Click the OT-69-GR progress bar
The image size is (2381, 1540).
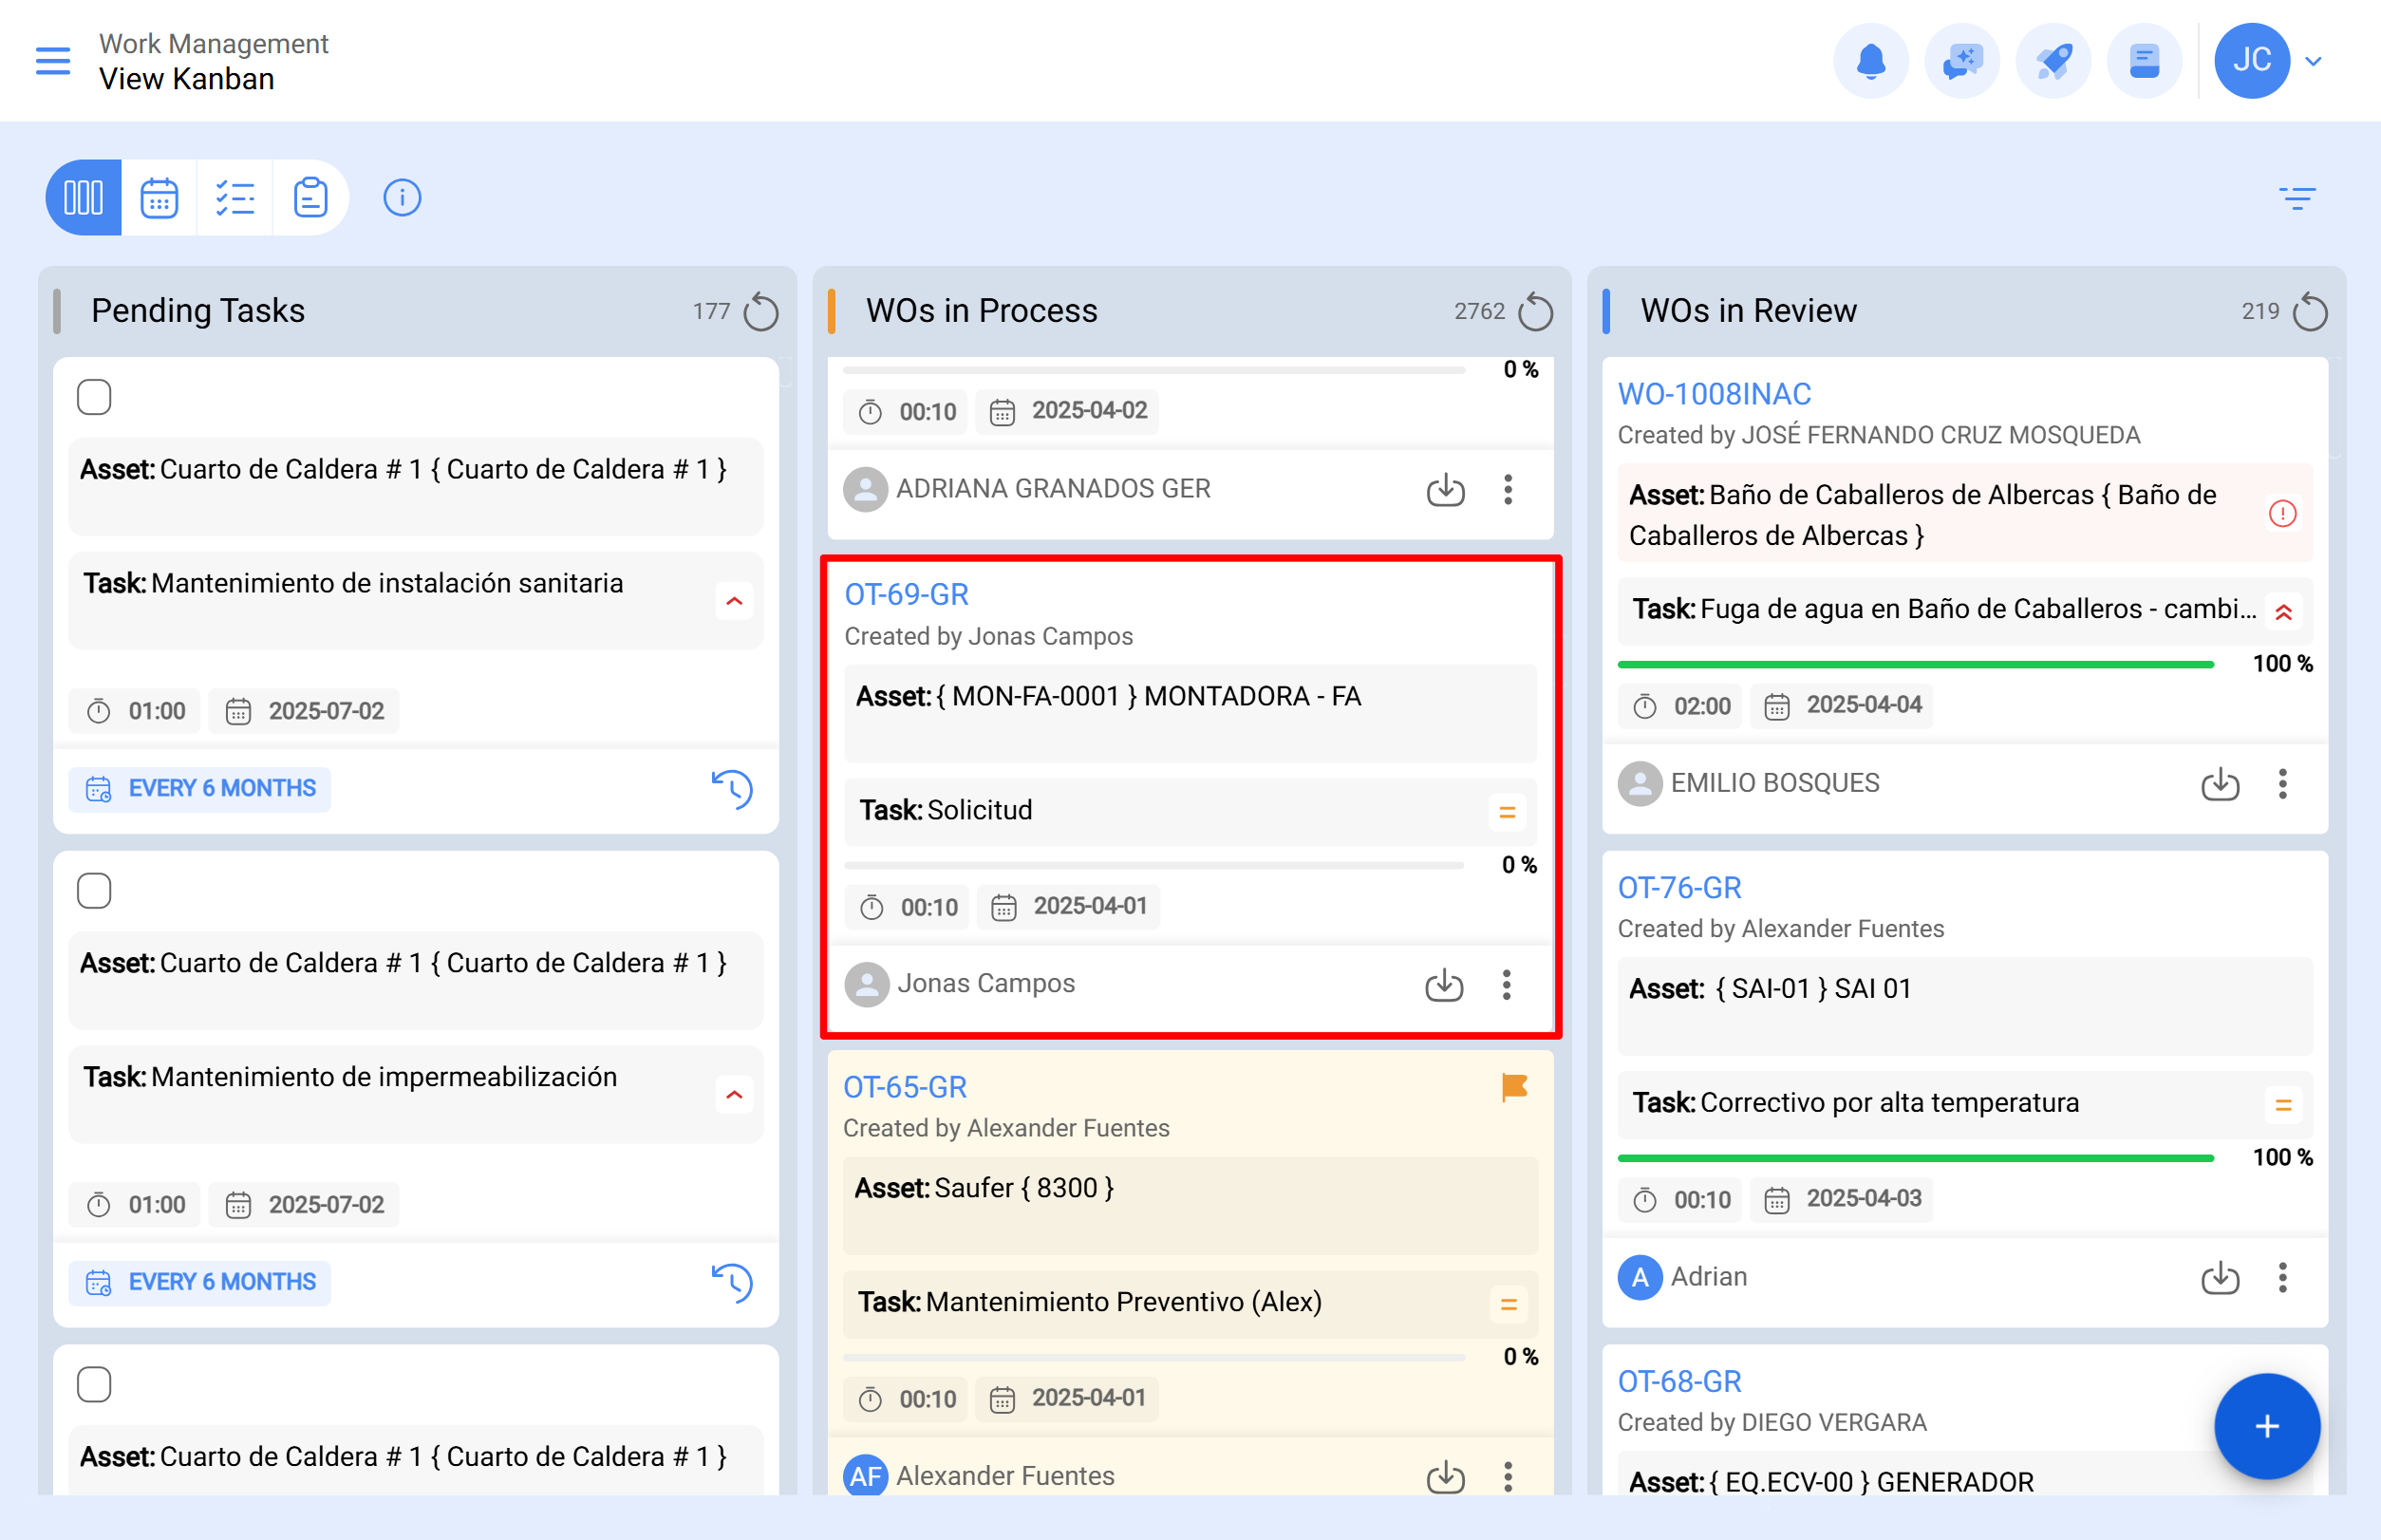point(1154,865)
